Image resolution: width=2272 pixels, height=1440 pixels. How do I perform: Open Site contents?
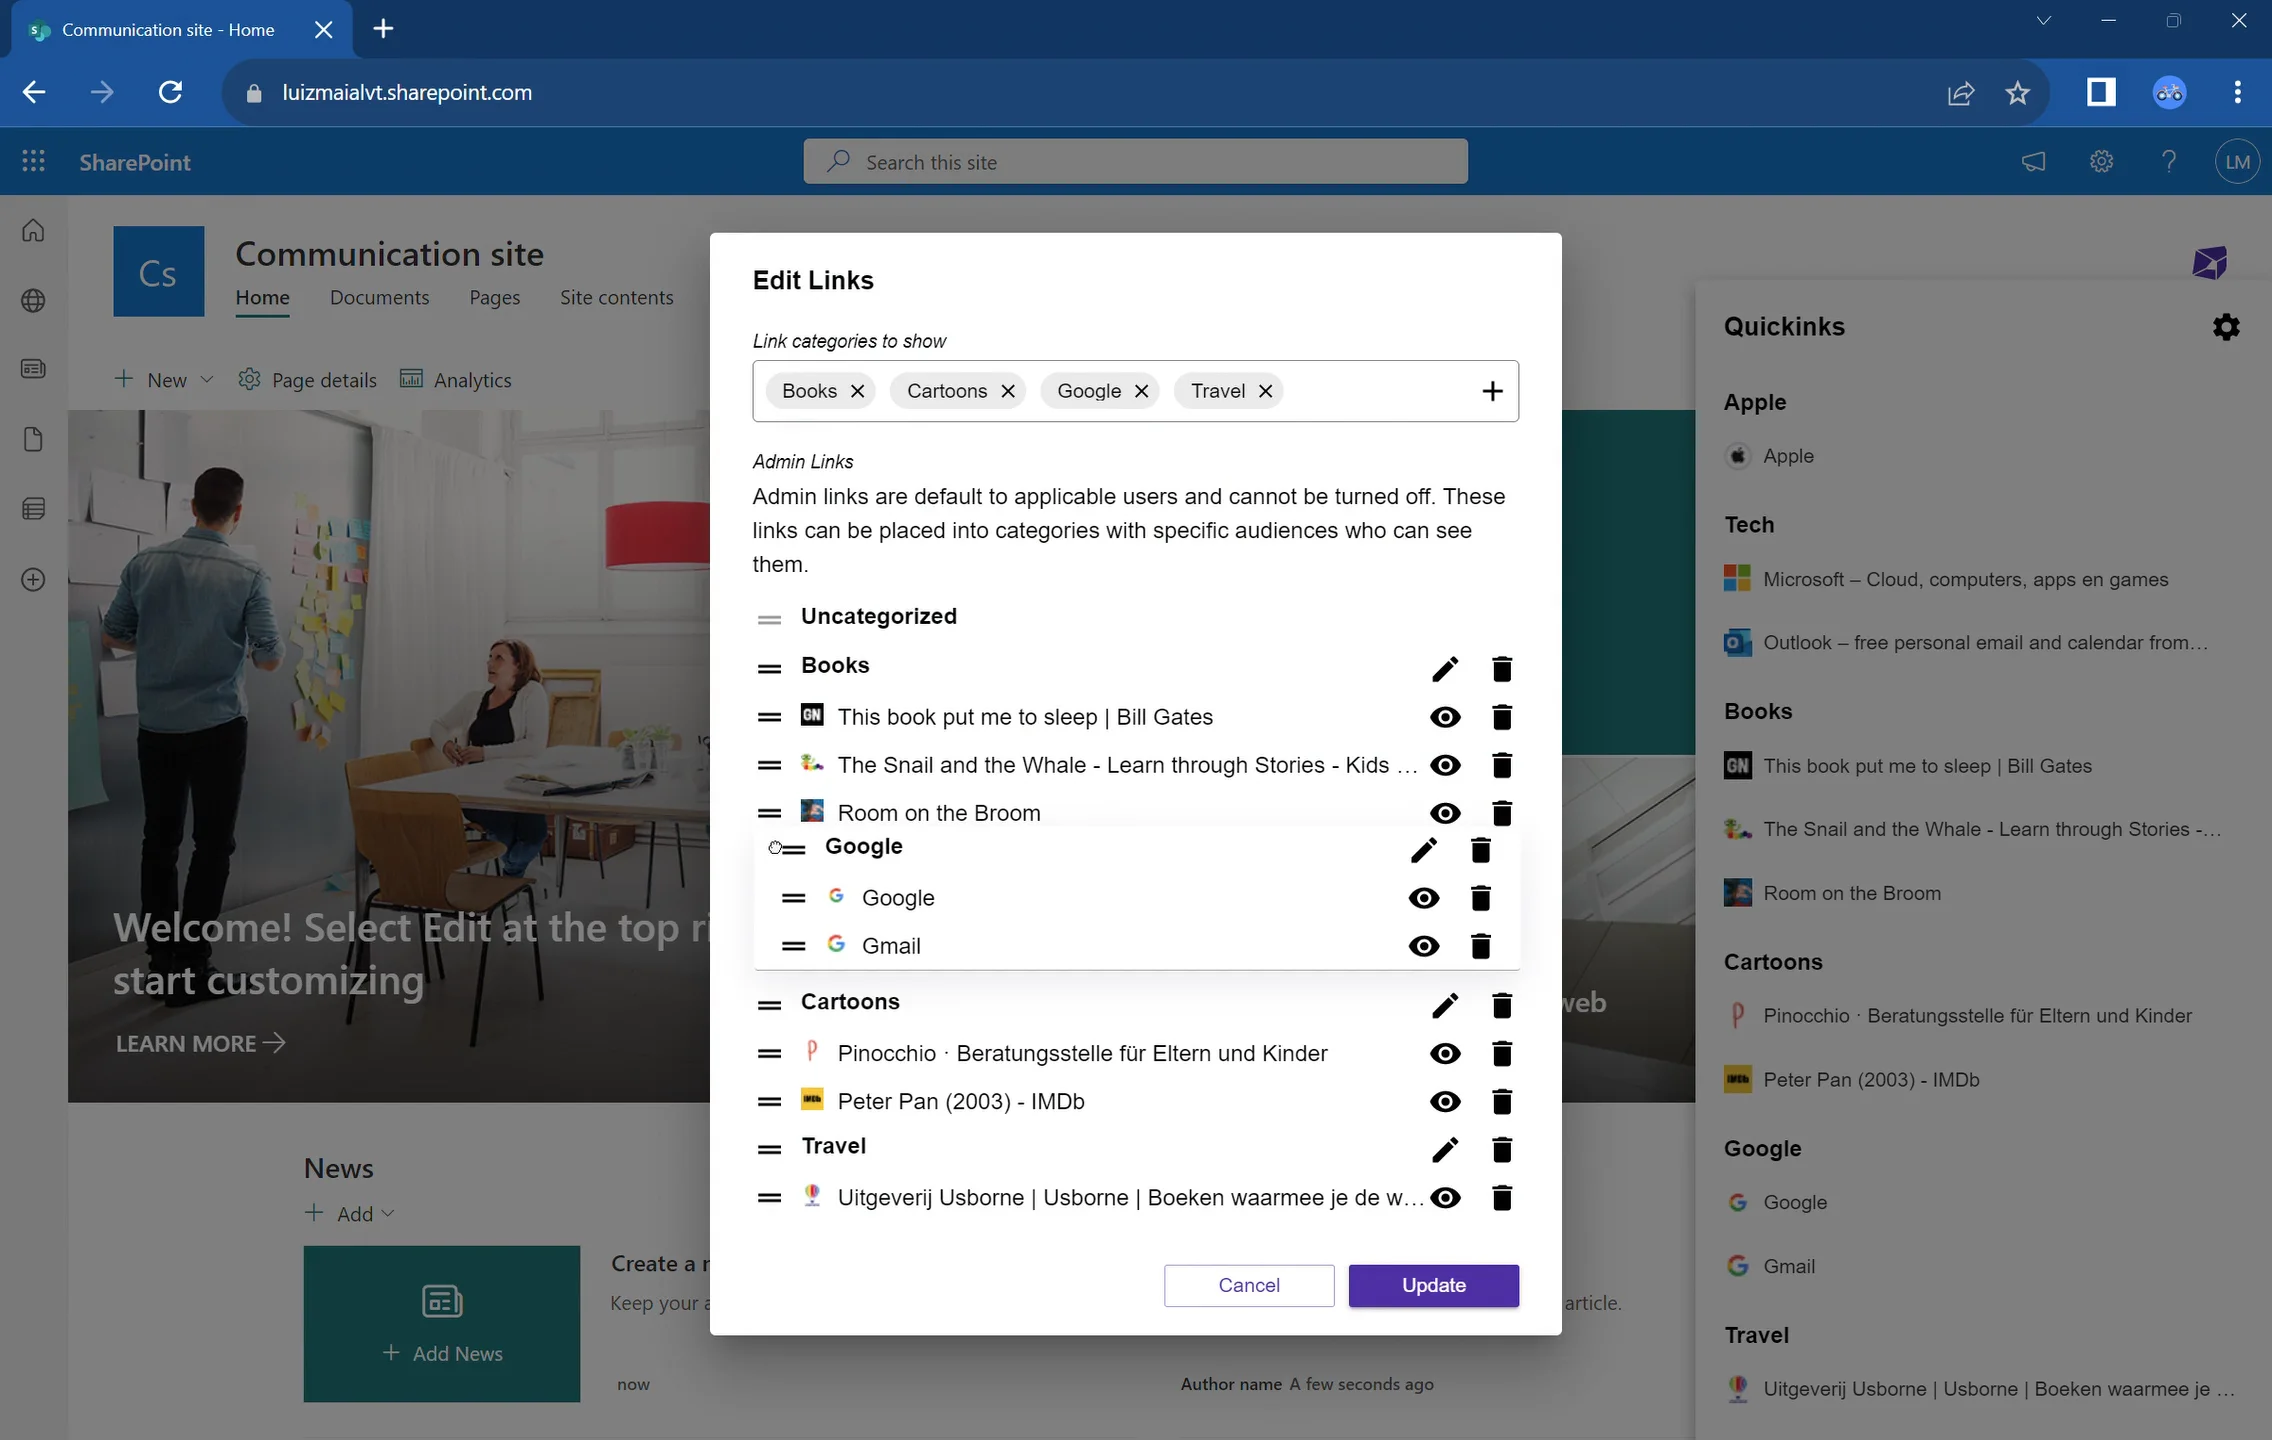616,297
